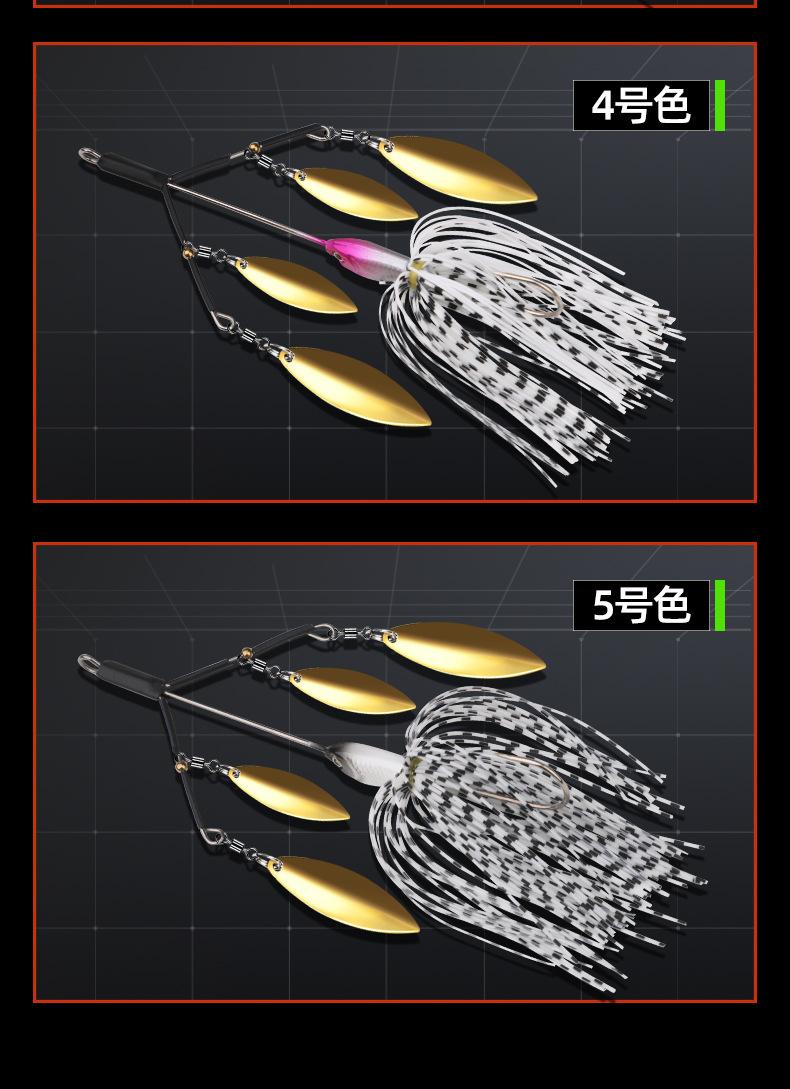Click second gold blade in 4号色 image
Viewport: 790px width, 1089px height.
[x=355, y=194]
